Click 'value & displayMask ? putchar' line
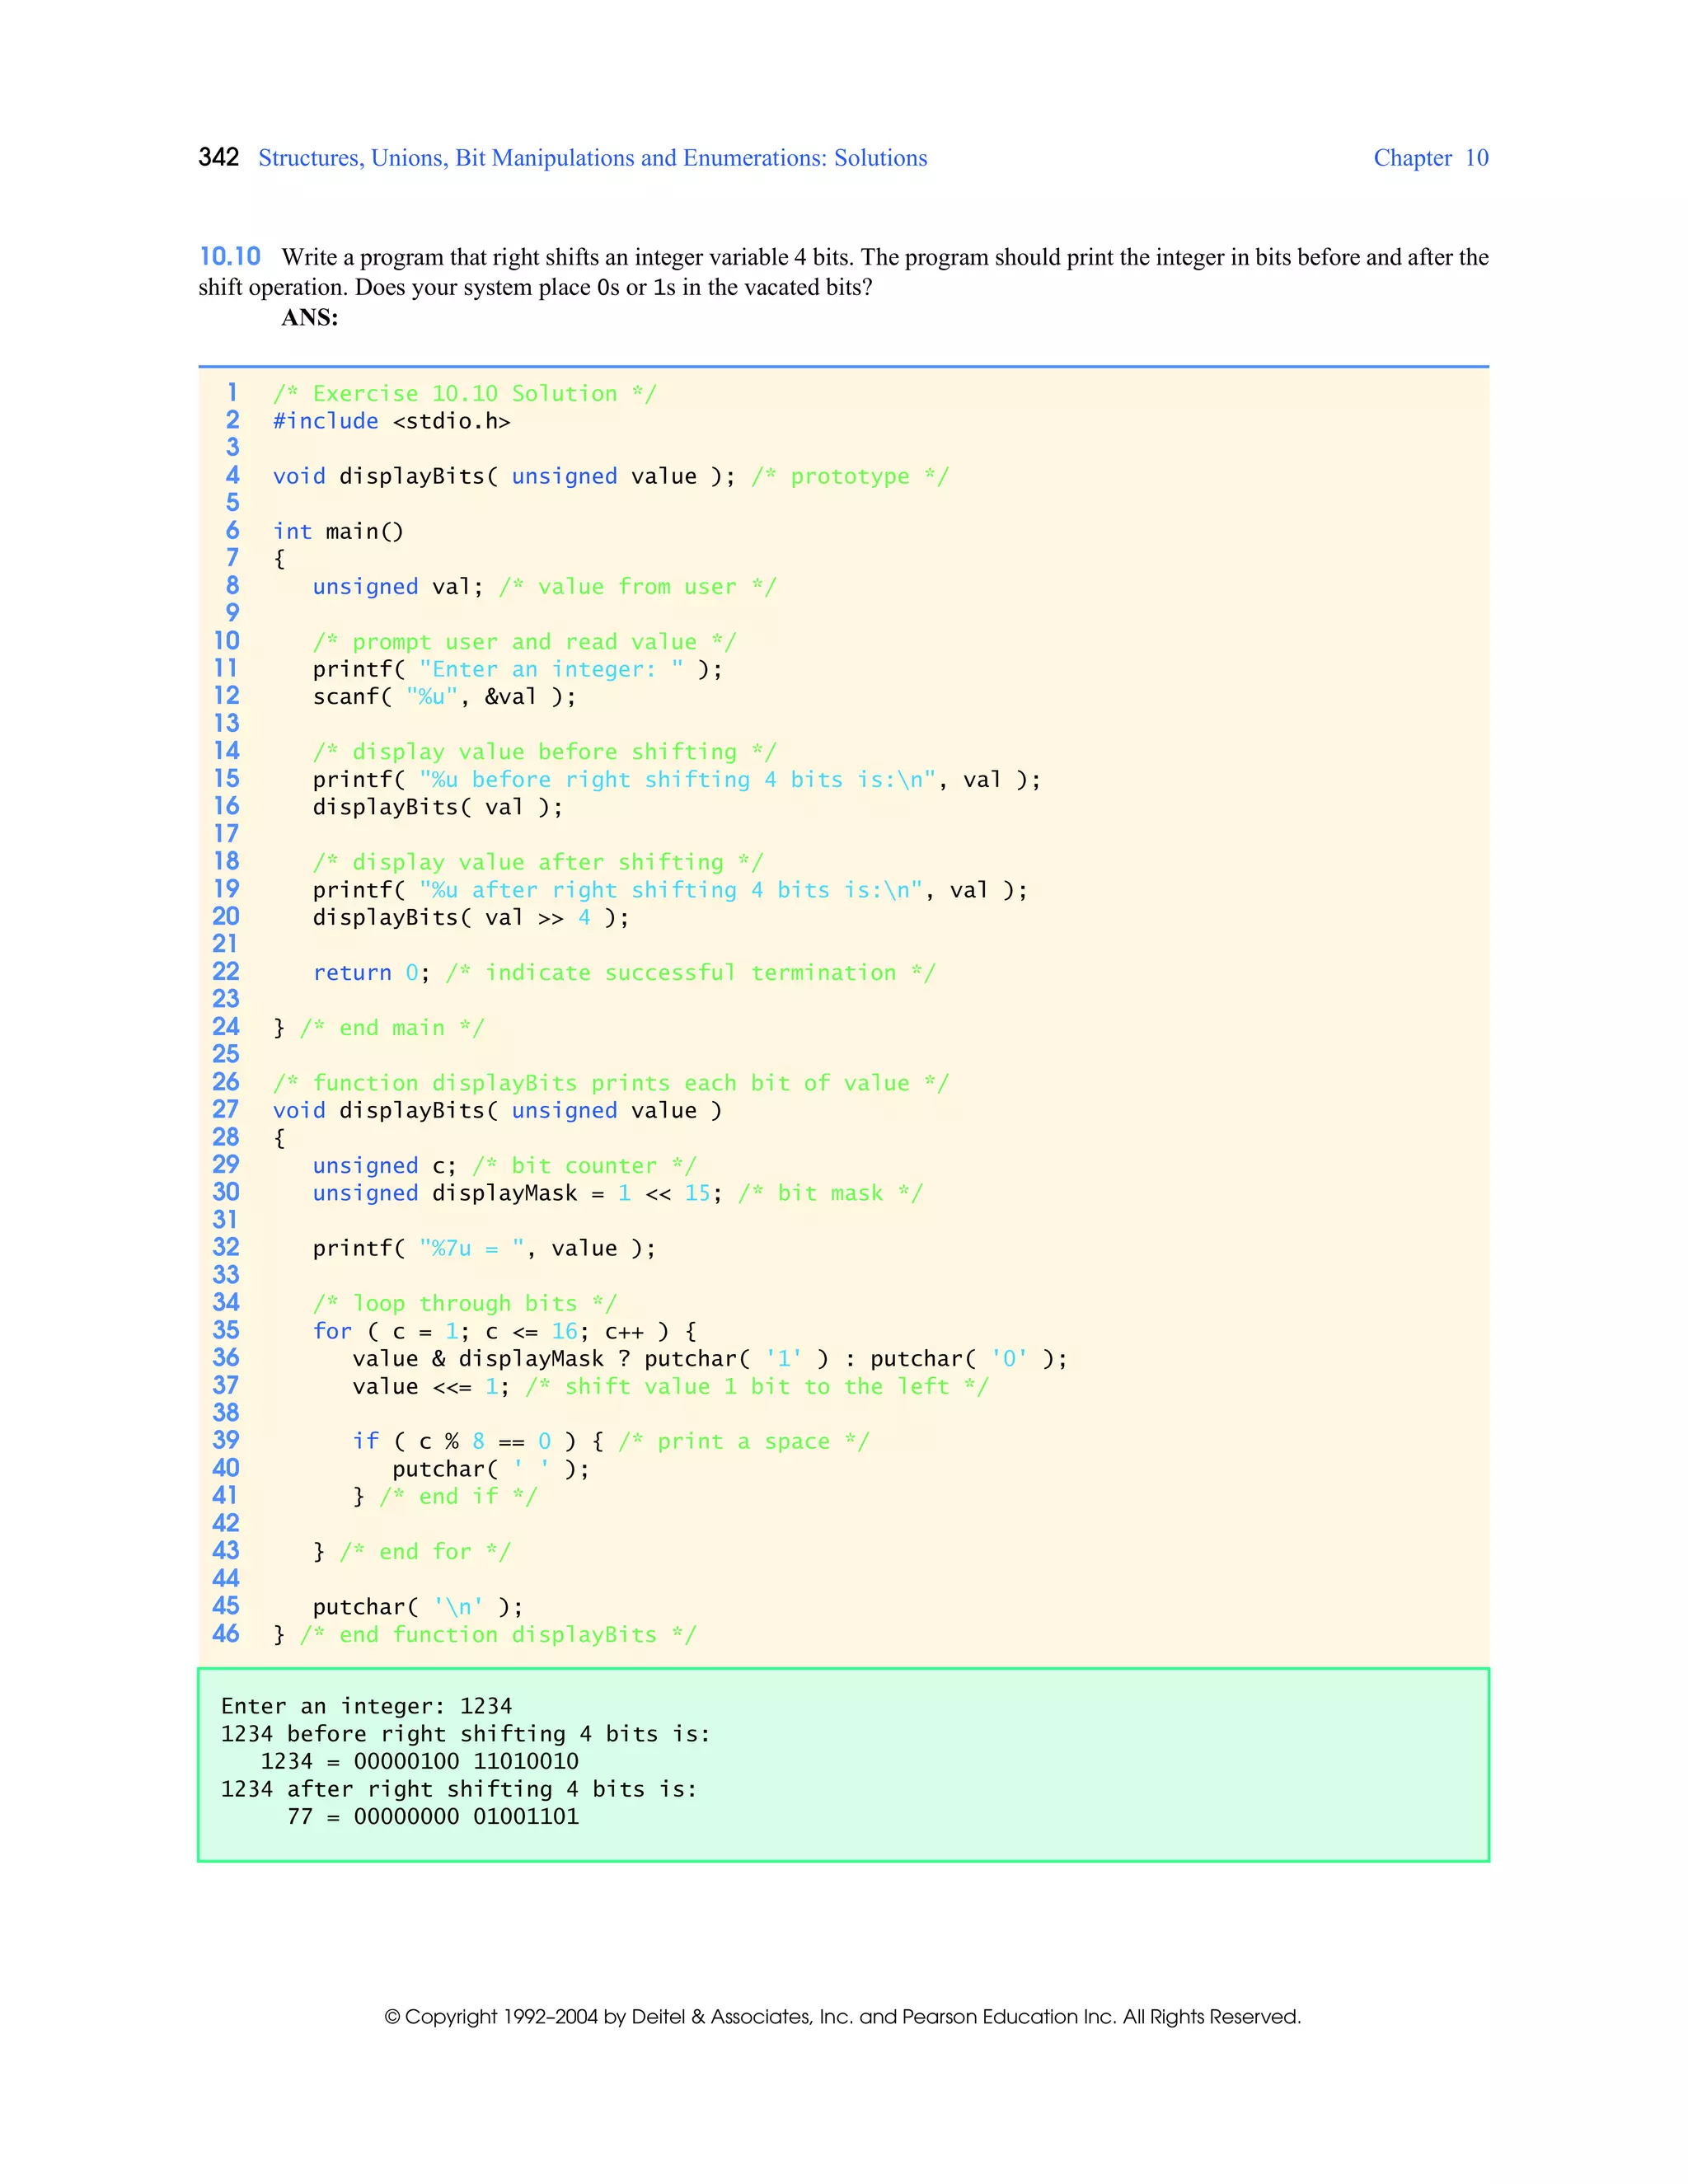 (710, 1359)
